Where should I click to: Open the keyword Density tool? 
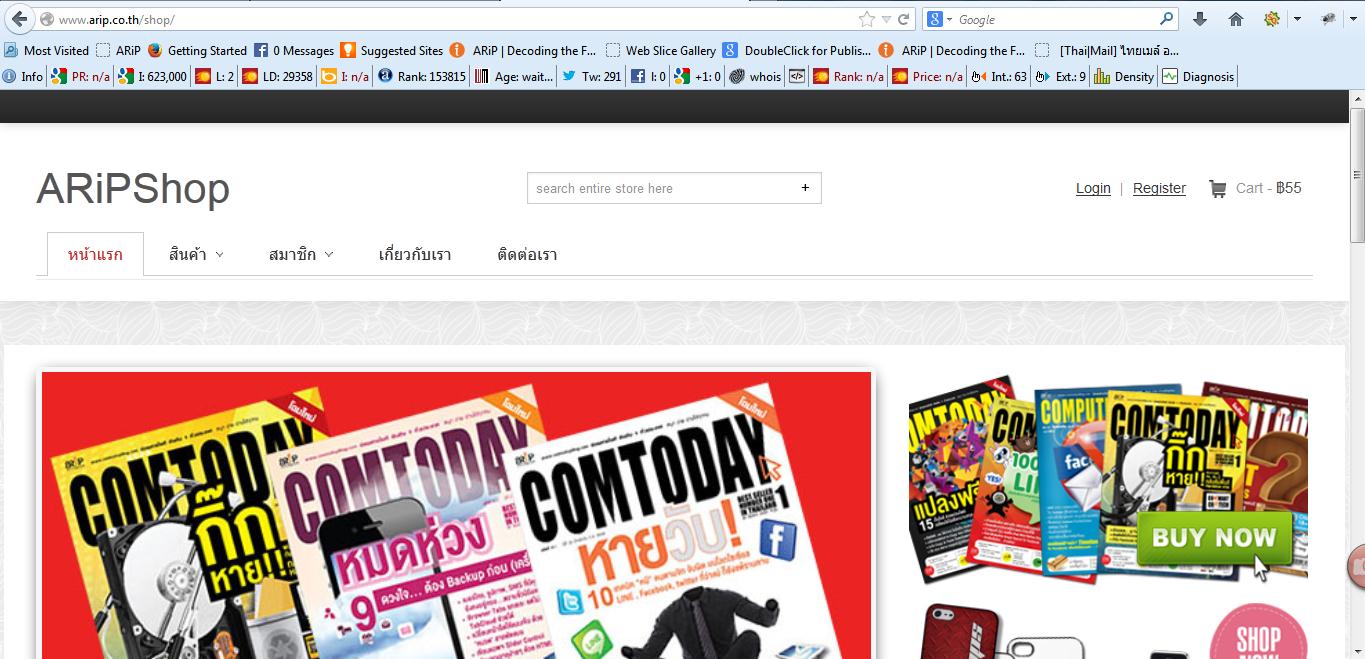click(x=1124, y=76)
